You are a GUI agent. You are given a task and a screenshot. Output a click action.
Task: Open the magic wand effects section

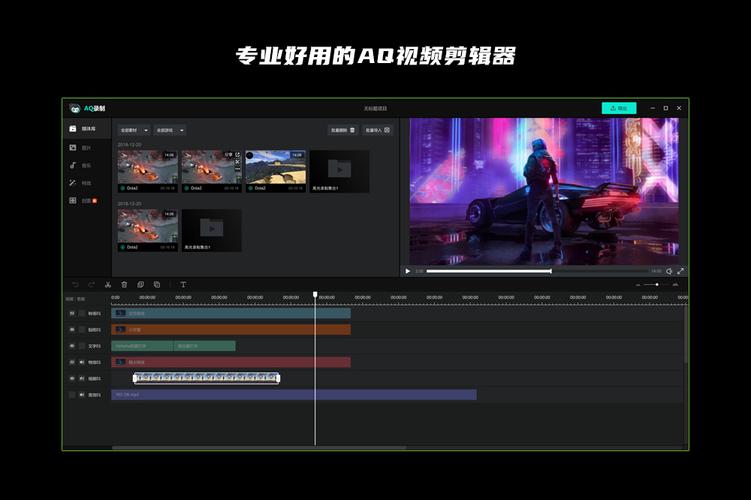tap(73, 183)
